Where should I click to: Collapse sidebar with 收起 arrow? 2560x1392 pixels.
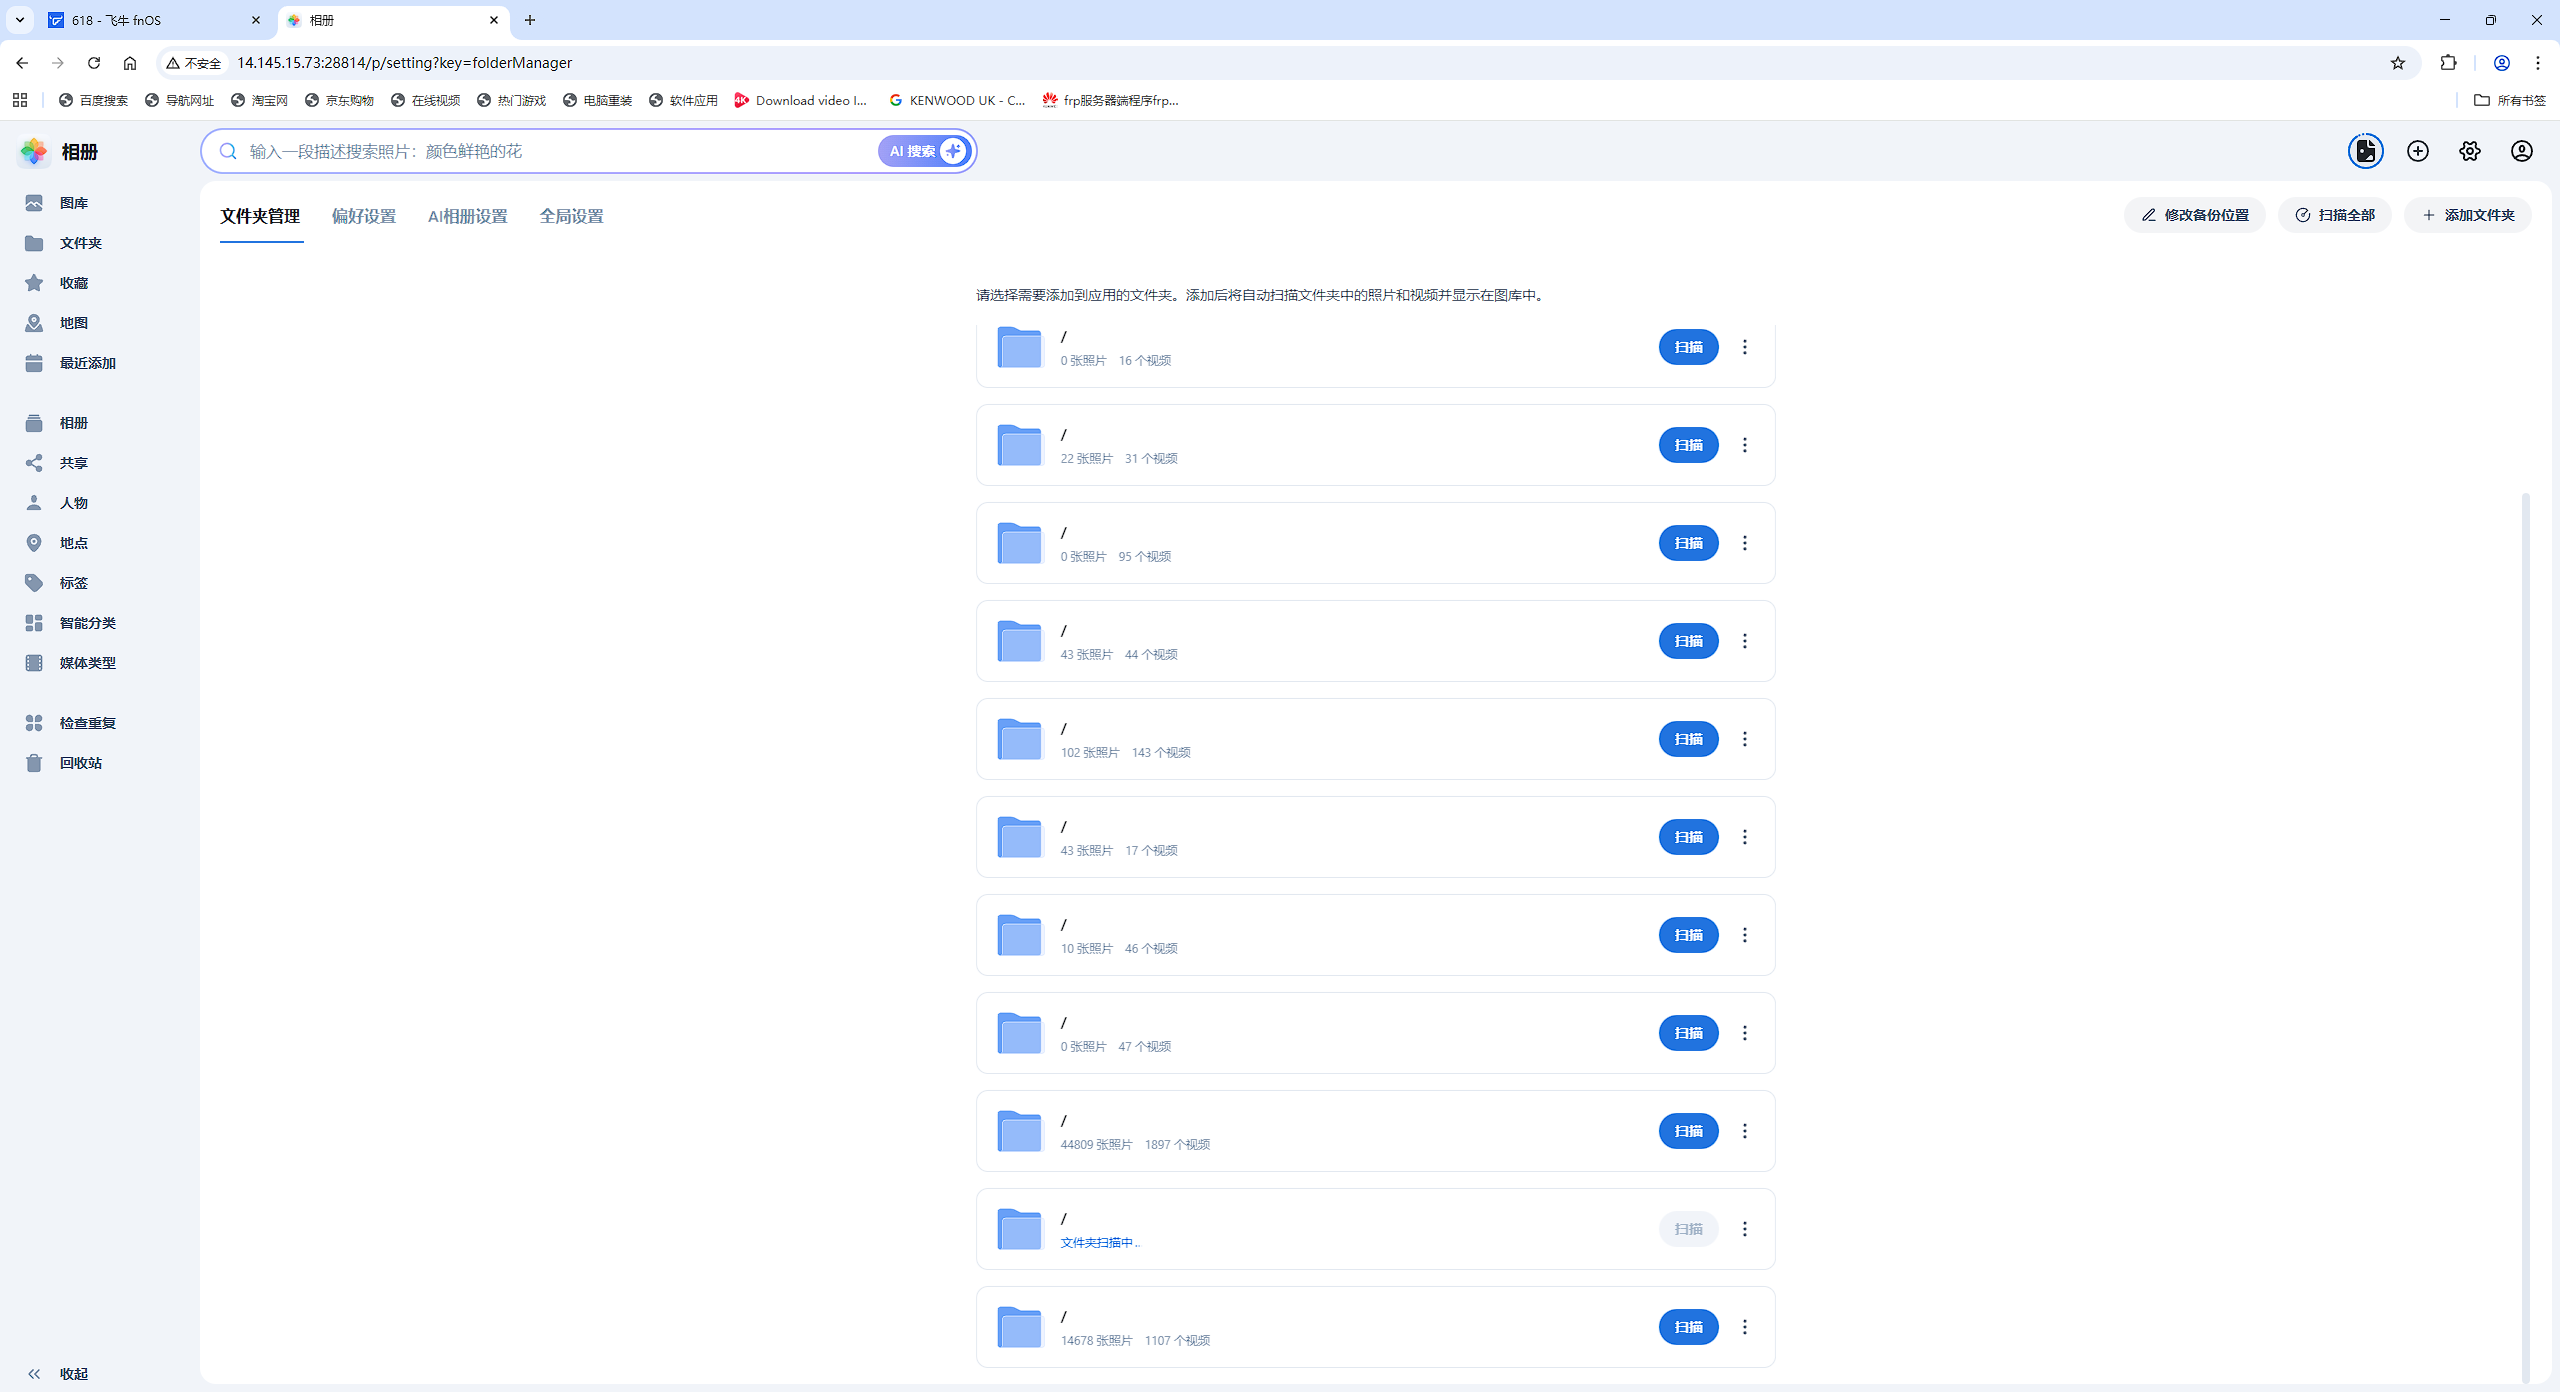pyautogui.click(x=34, y=1374)
